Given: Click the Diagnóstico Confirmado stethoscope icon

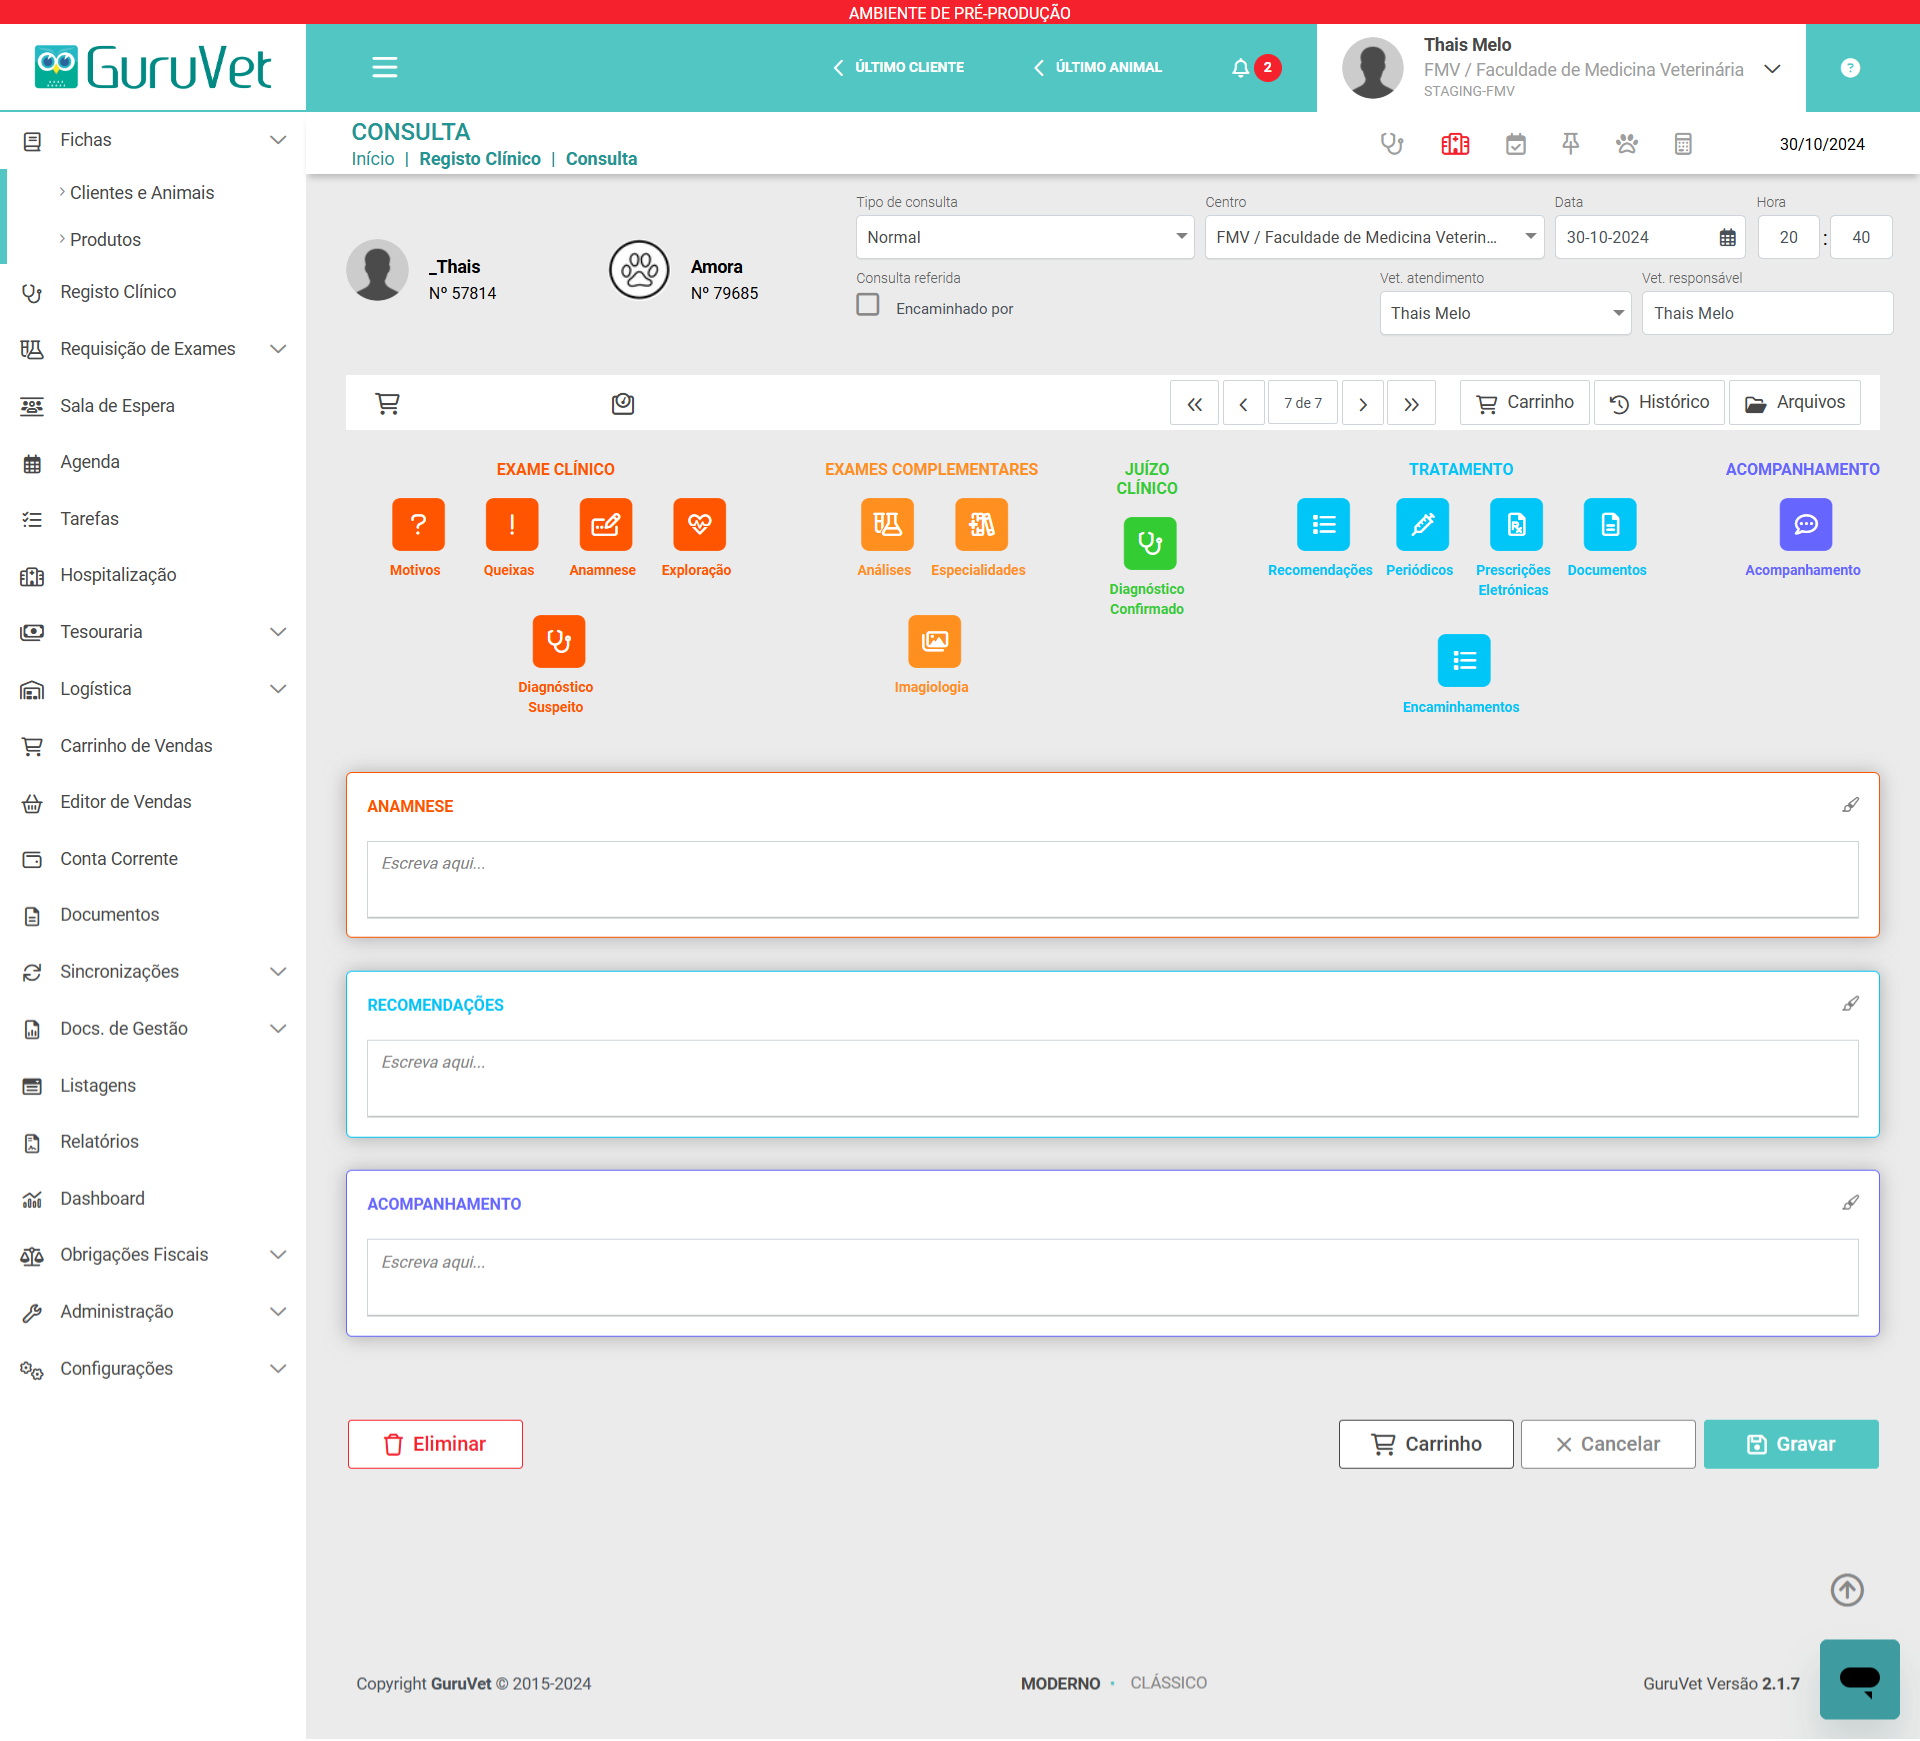Looking at the screenshot, I should pyautogui.click(x=1149, y=543).
